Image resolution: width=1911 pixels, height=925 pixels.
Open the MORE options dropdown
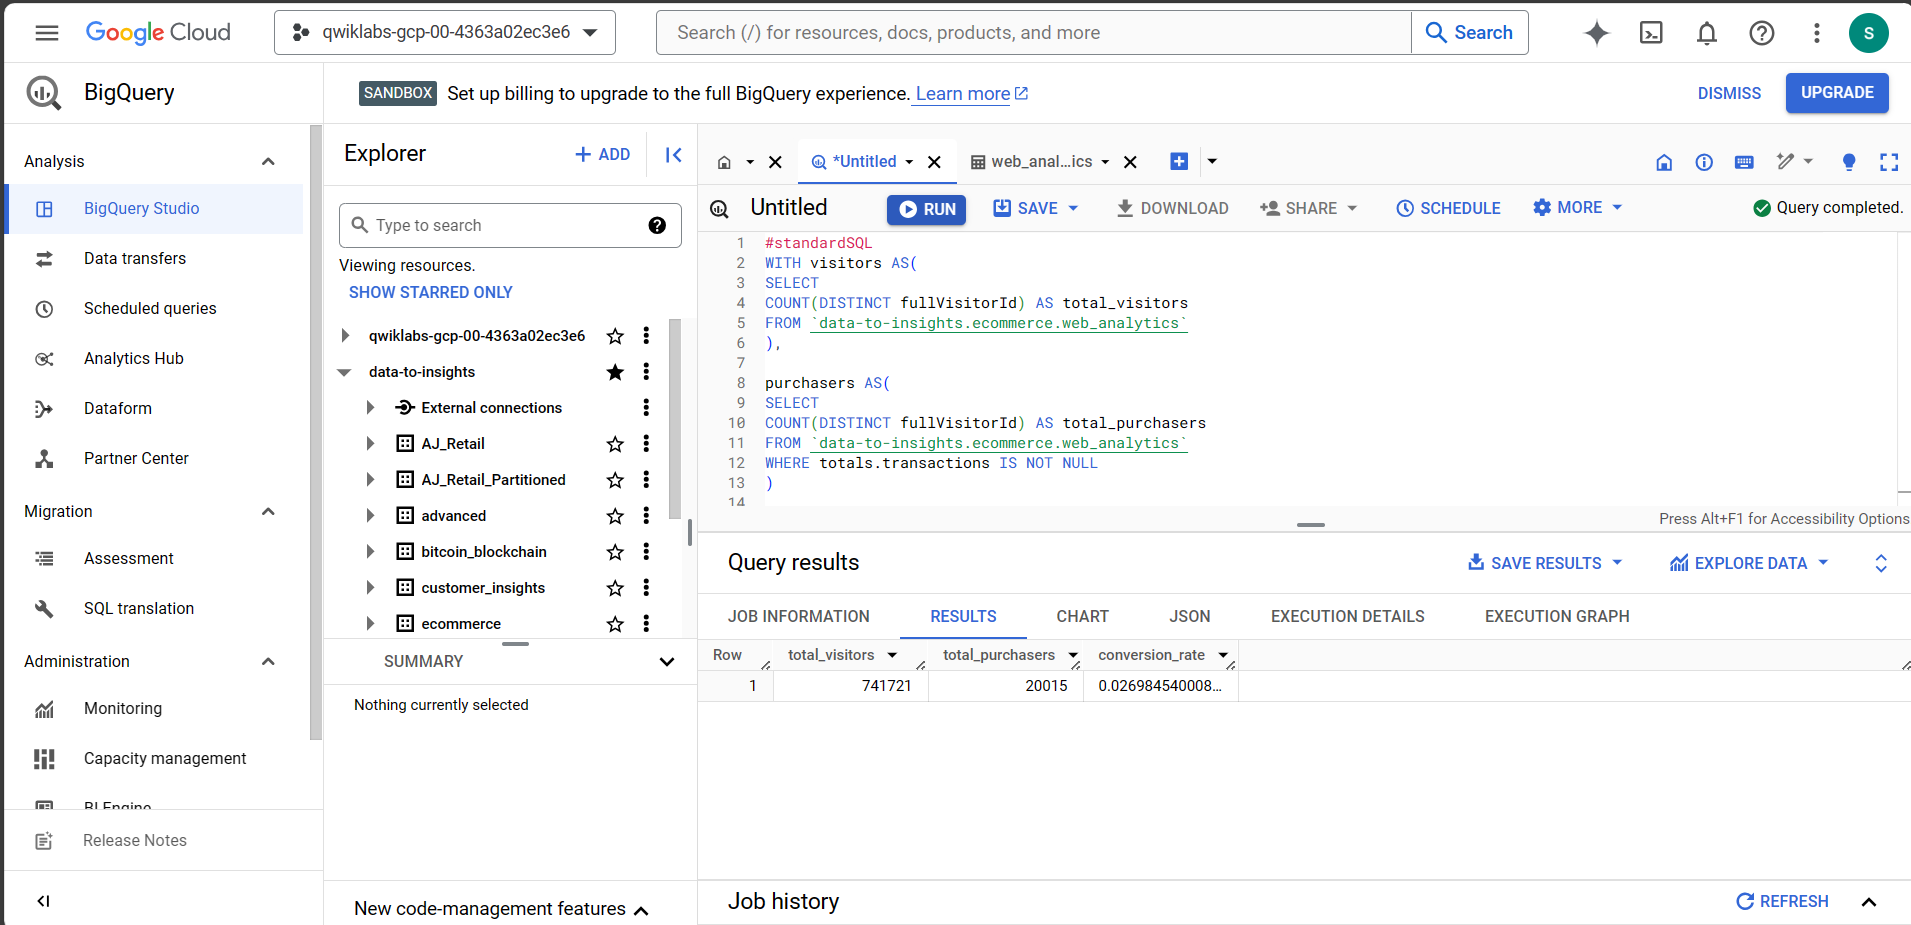1577,207
